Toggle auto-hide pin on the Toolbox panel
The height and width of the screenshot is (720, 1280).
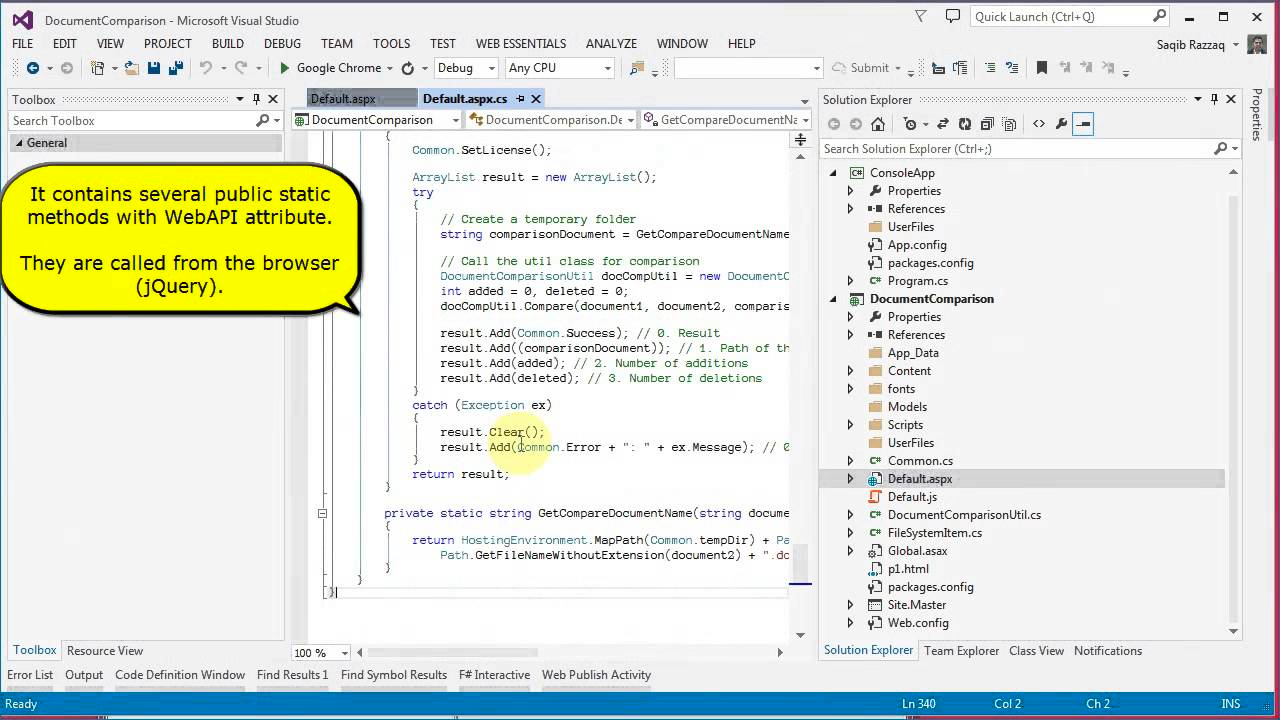click(x=256, y=99)
